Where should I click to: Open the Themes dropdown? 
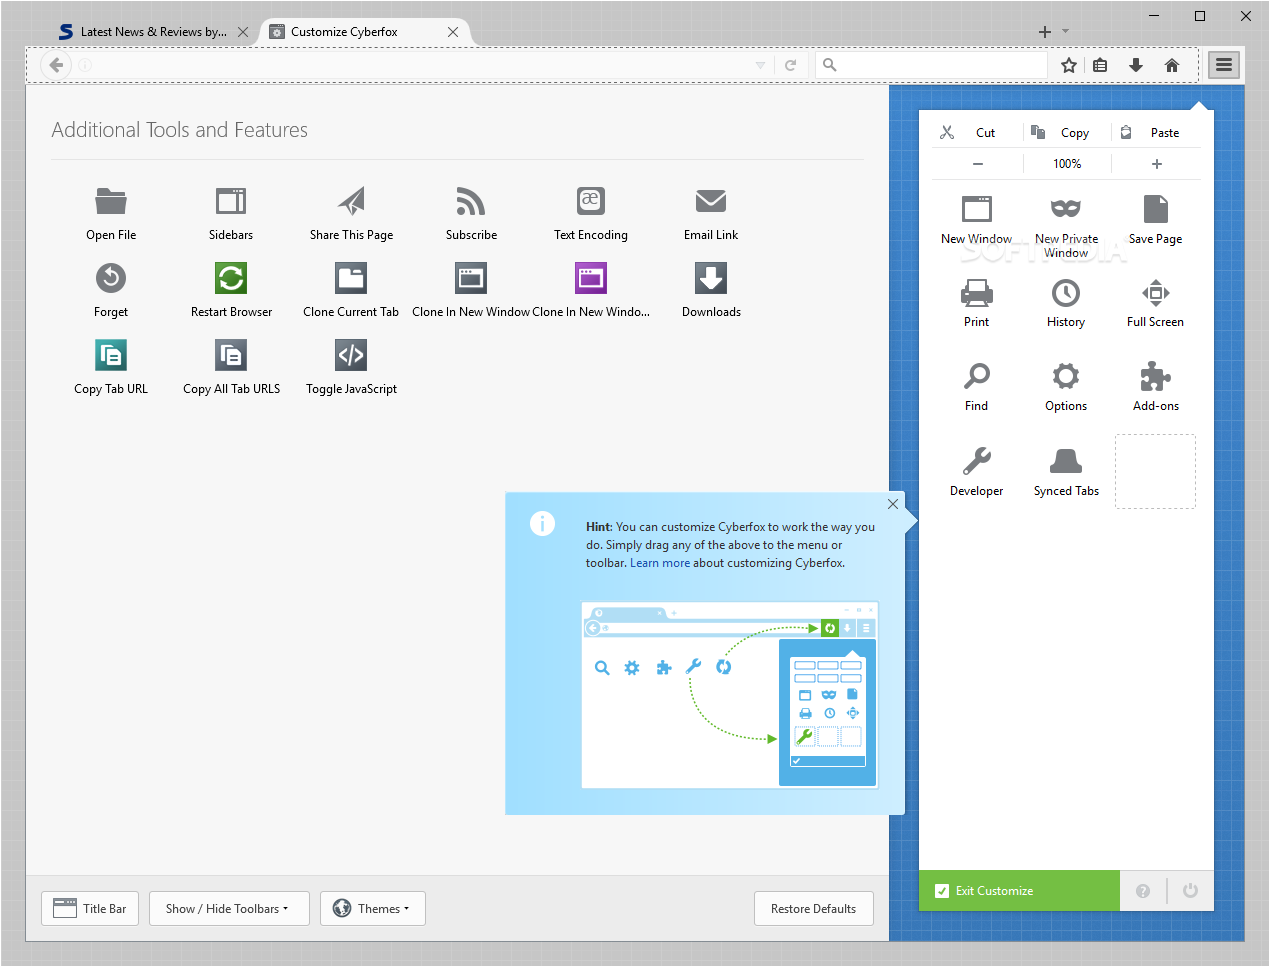point(373,908)
